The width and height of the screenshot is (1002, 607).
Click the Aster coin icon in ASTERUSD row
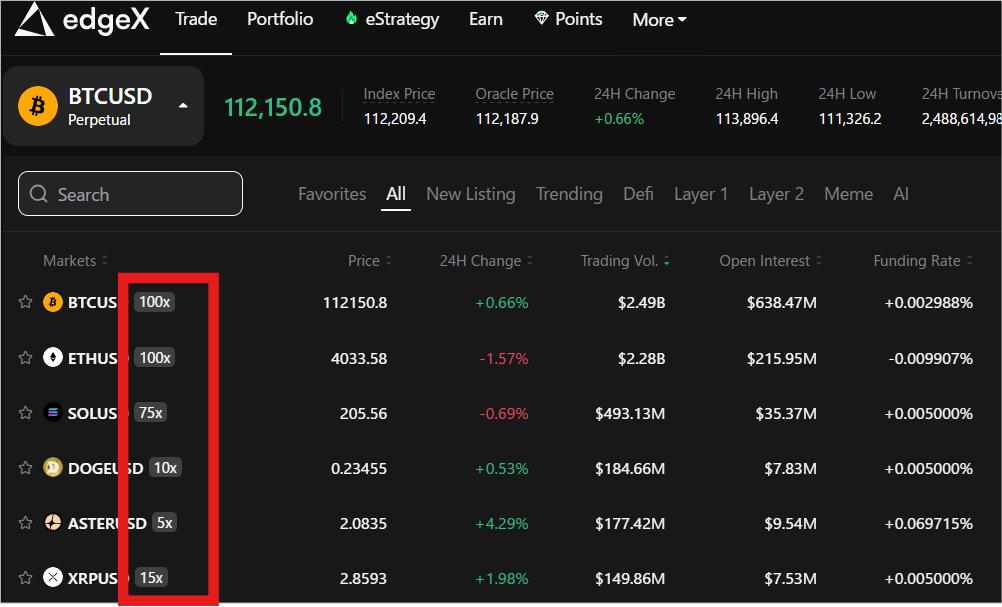coord(53,523)
